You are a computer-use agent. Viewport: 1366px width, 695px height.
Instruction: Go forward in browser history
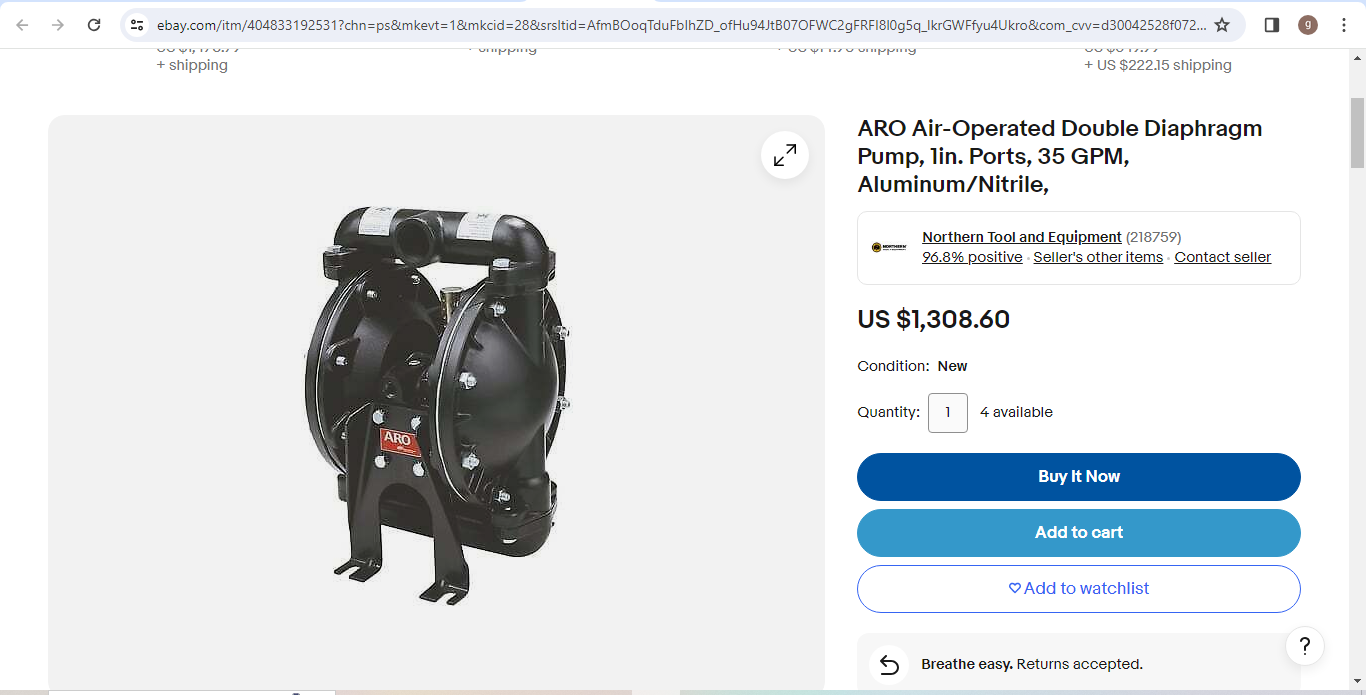click(x=58, y=25)
